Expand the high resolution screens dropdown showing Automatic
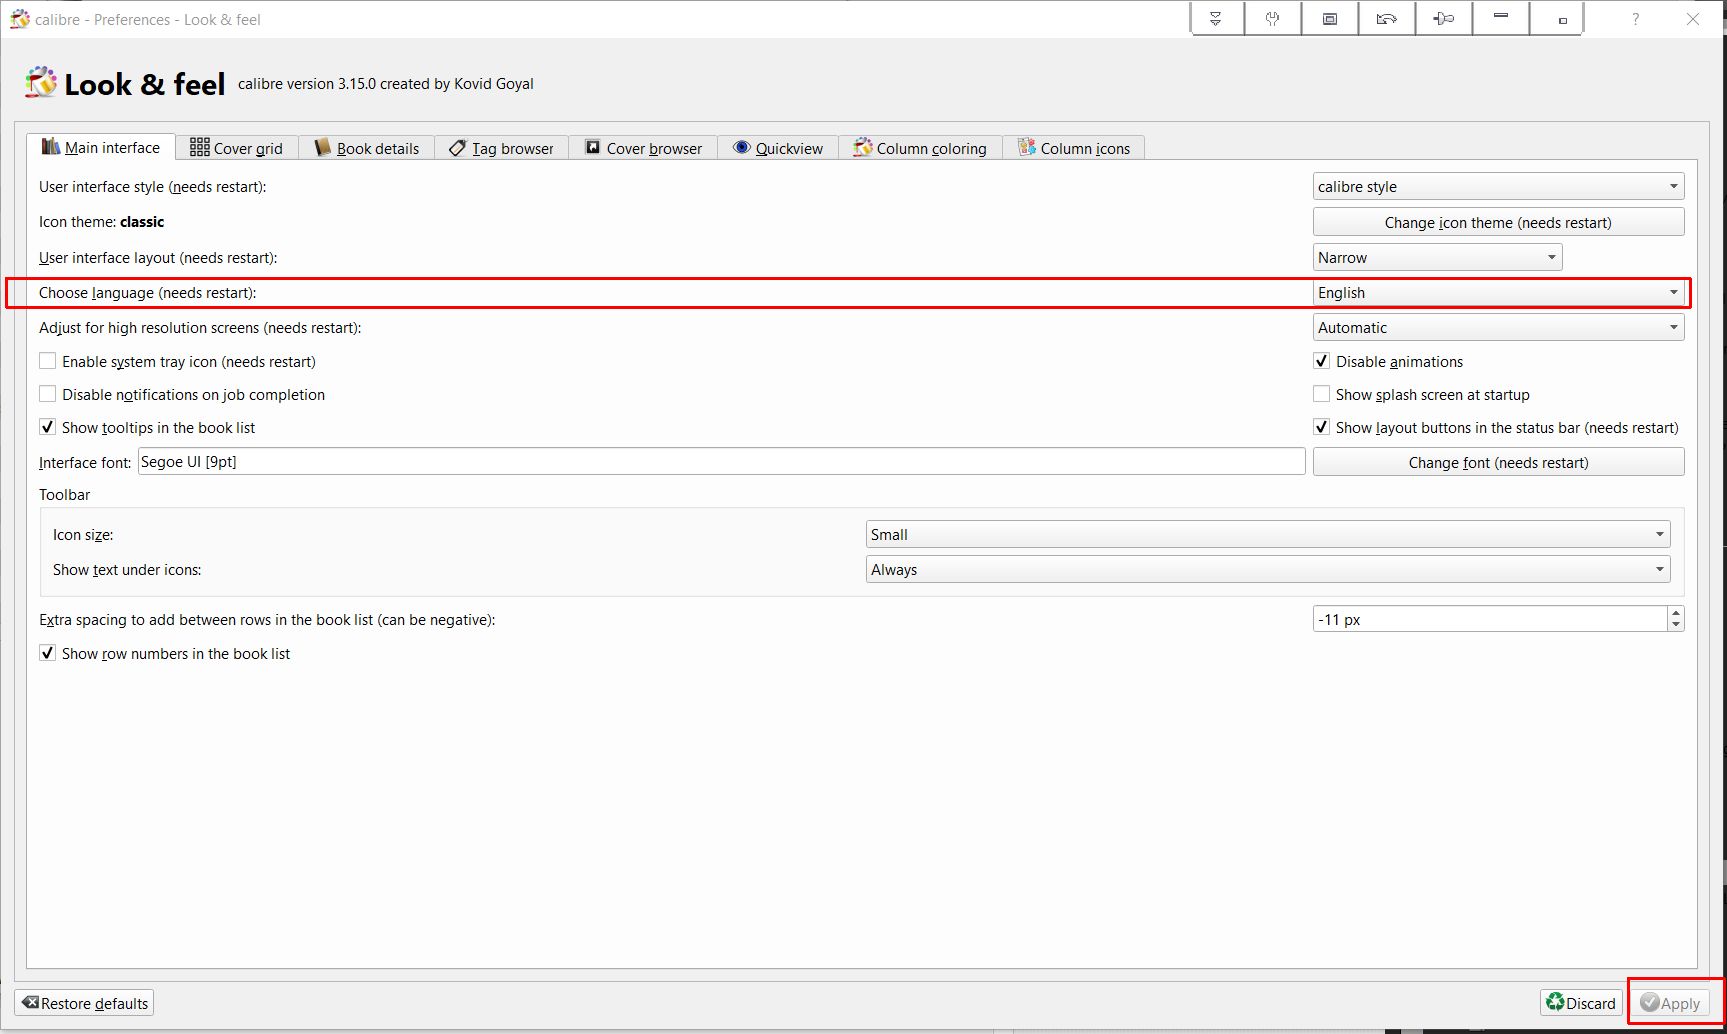Image resolution: width=1727 pixels, height=1034 pixels. (1498, 328)
